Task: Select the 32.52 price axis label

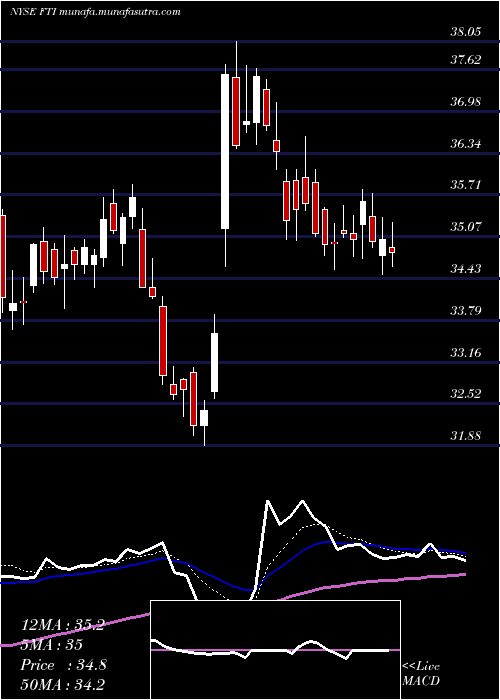Action: tap(466, 394)
